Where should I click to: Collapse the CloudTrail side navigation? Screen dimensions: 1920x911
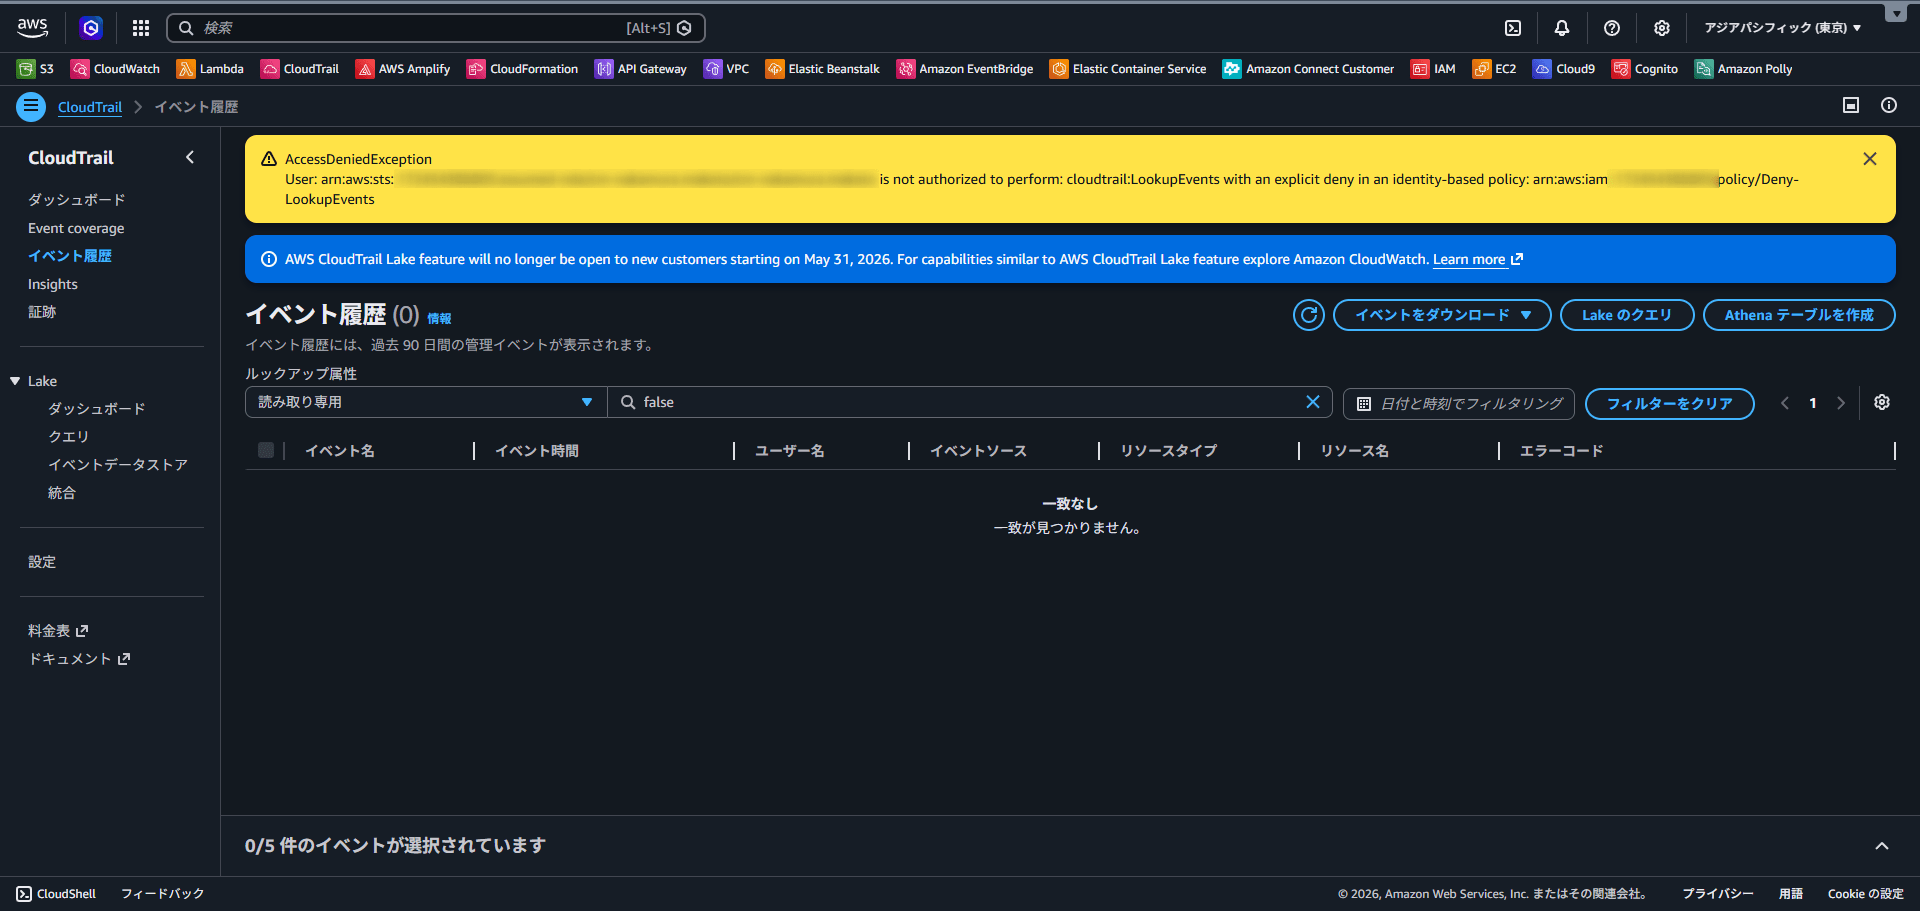pos(190,157)
